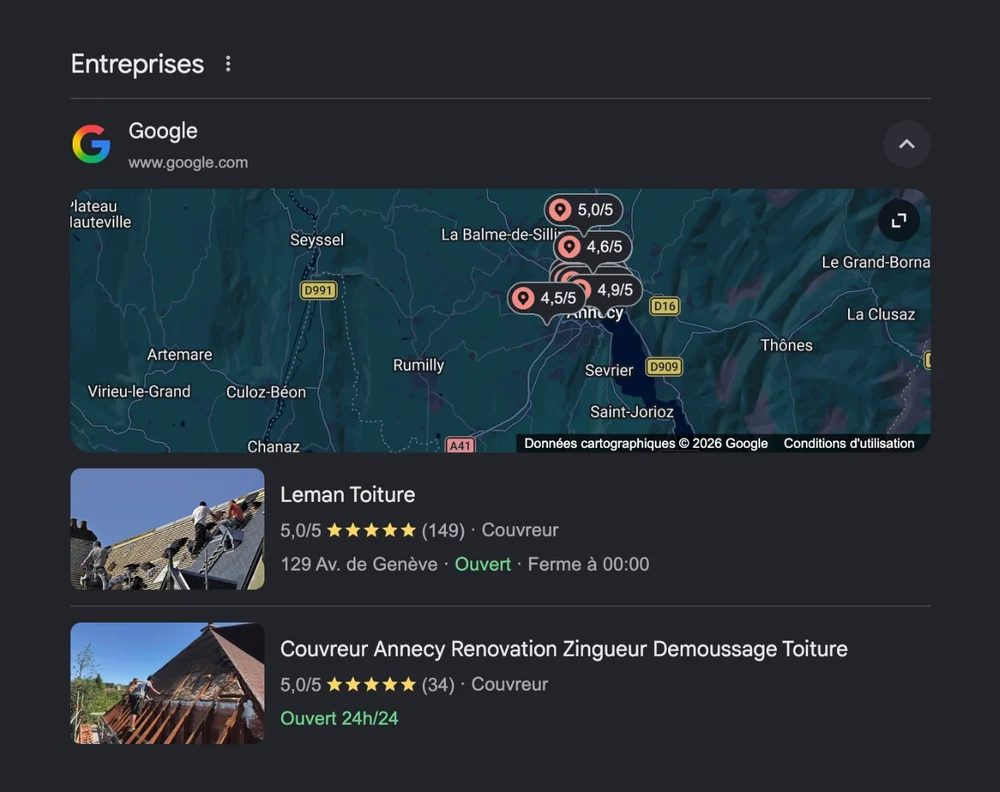Click the Entreprises section heading
Viewport: 1000px width, 792px height.
coord(137,64)
